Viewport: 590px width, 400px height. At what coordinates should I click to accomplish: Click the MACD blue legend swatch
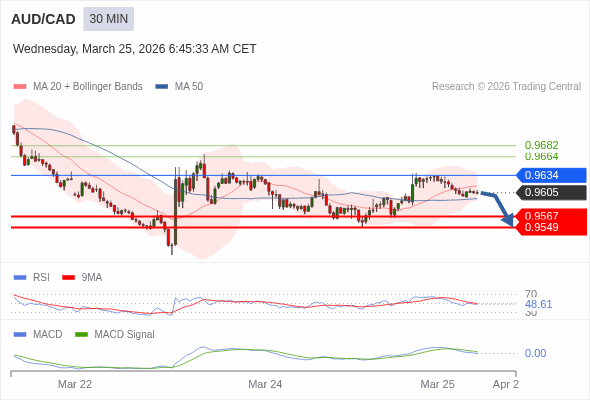pyautogui.click(x=20, y=334)
